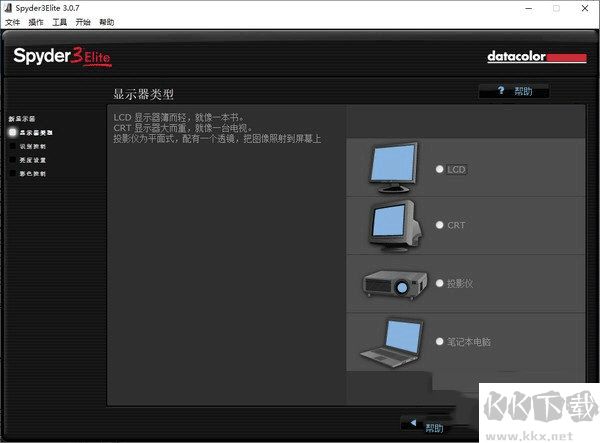Image resolution: width=600 pixels, height=443 pixels.
Task: Choose the LCD radio button
Action: [x=439, y=169]
